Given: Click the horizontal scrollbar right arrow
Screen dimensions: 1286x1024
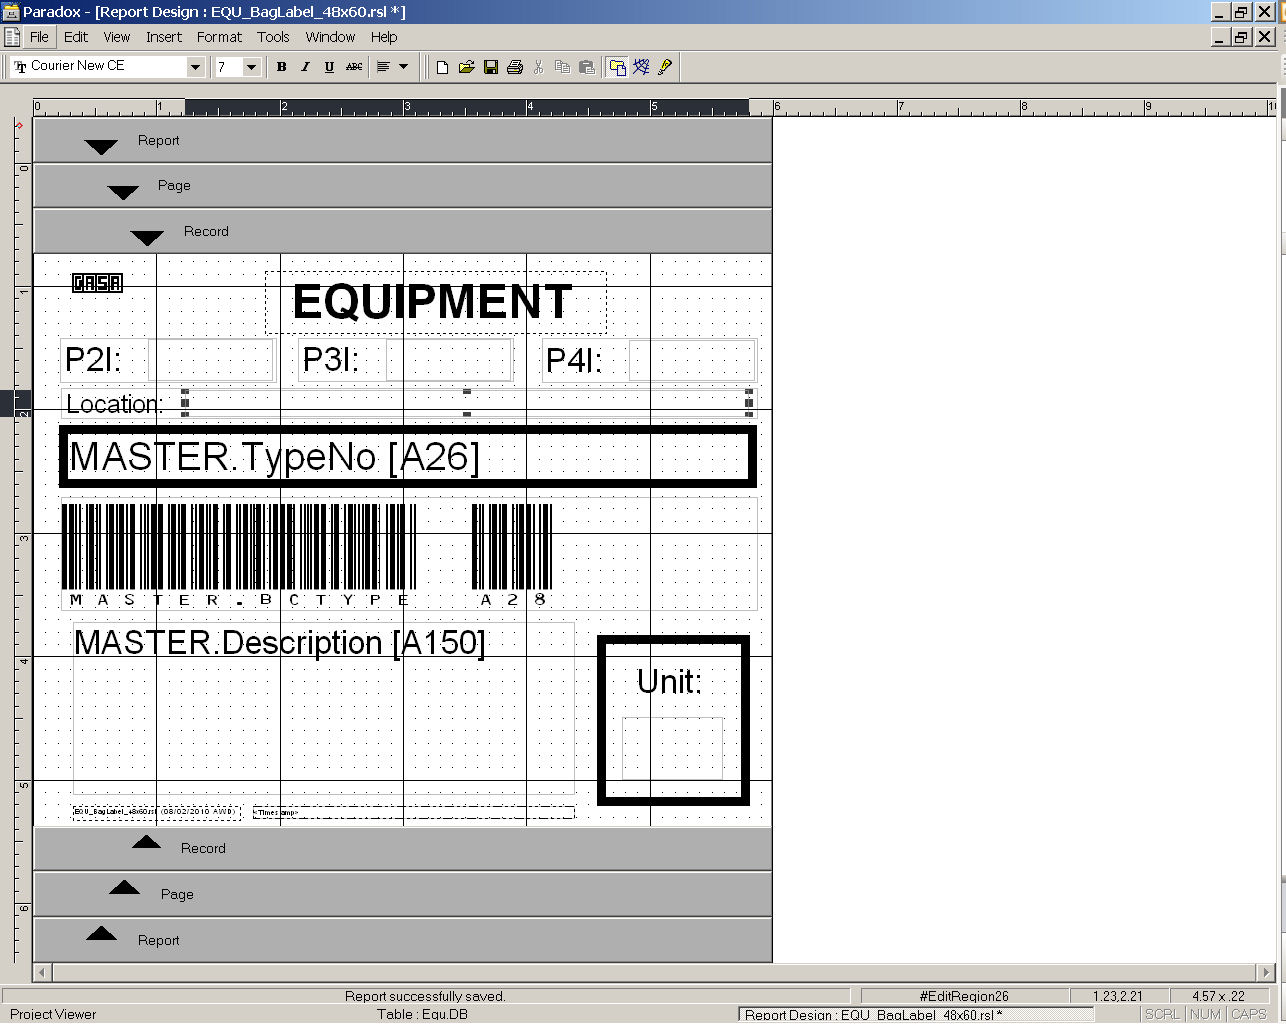Looking at the screenshot, I should pos(1266,972).
